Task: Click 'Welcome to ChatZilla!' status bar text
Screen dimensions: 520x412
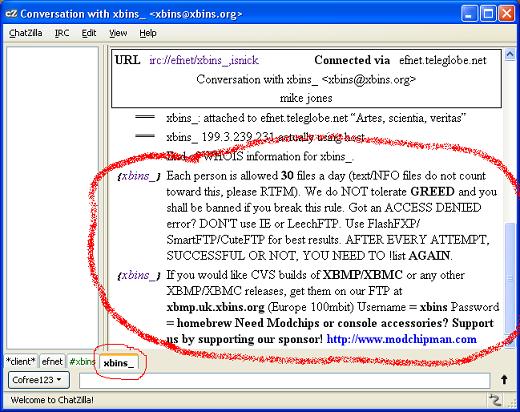Action: pos(52,400)
